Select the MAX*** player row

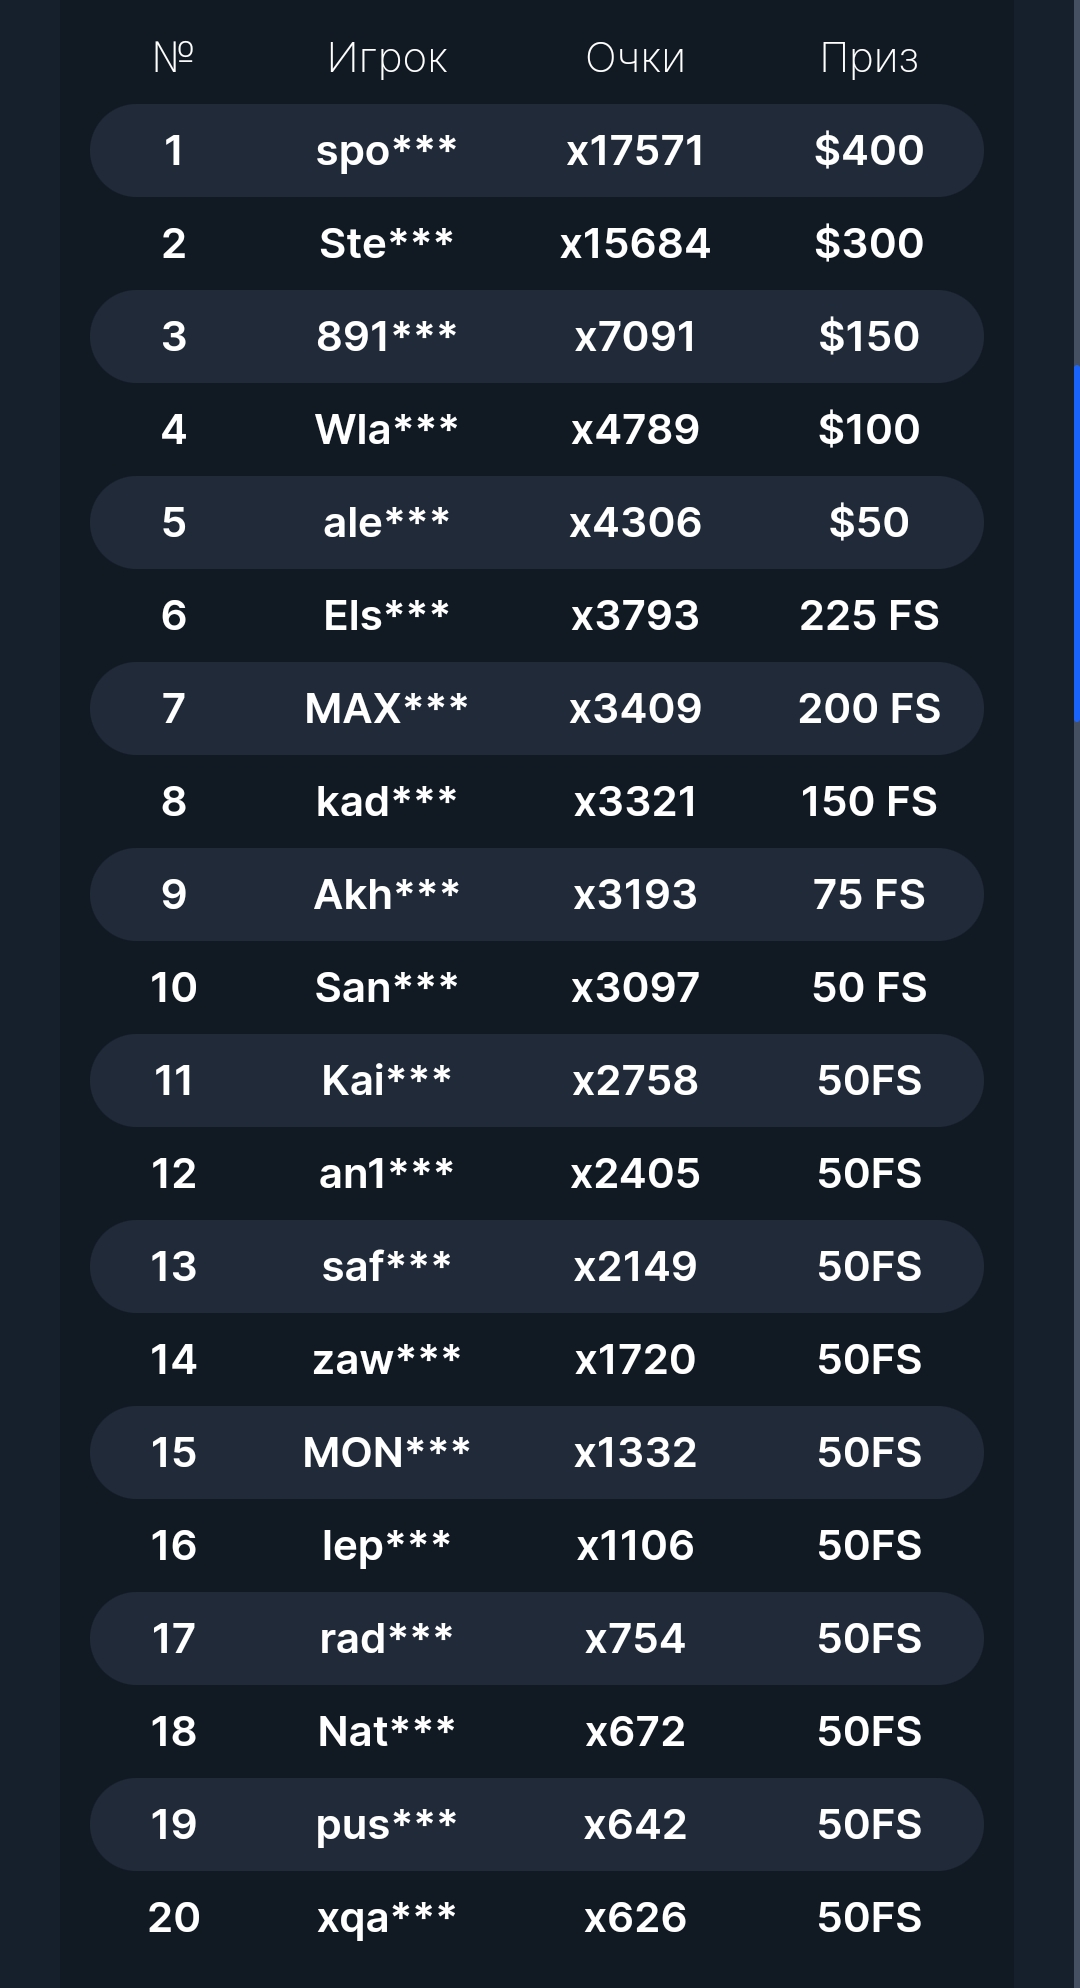click(x=537, y=709)
